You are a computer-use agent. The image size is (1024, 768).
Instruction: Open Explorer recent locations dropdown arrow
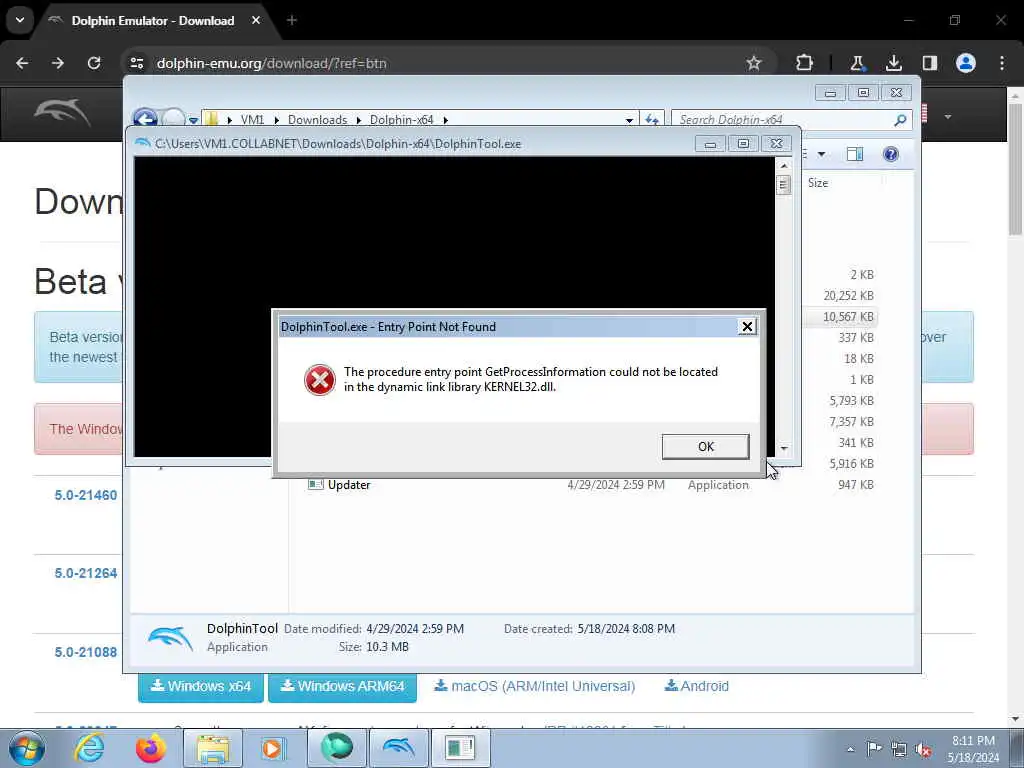(x=193, y=120)
